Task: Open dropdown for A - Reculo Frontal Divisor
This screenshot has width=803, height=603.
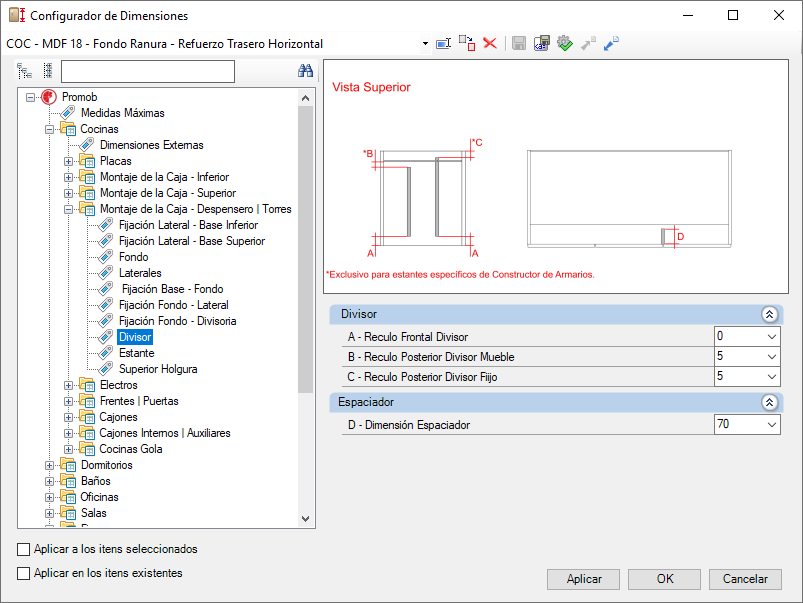Action: pos(772,337)
